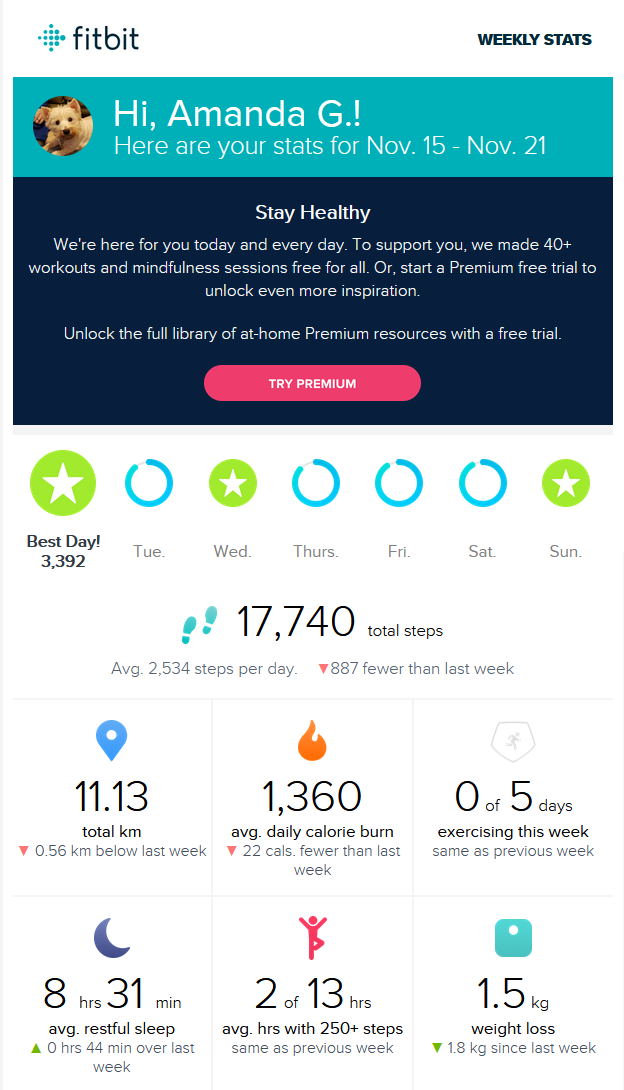The image size is (624, 1090).
Task: Click the pink active-hours figure icon
Action: pos(312,938)
